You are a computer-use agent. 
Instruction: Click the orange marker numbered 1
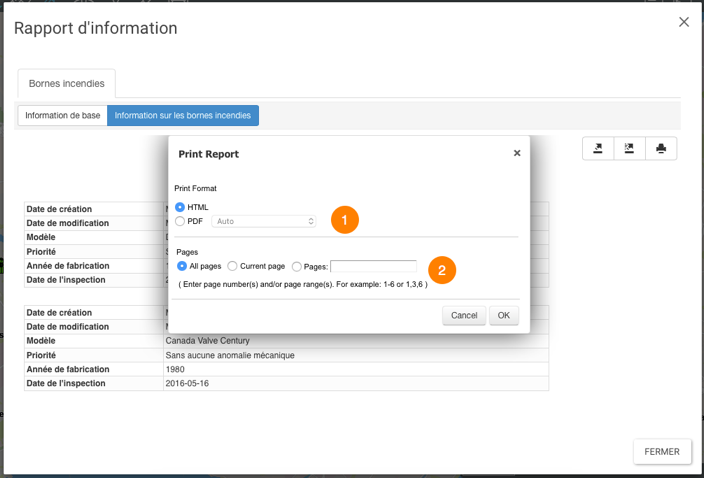pos(344,220)
